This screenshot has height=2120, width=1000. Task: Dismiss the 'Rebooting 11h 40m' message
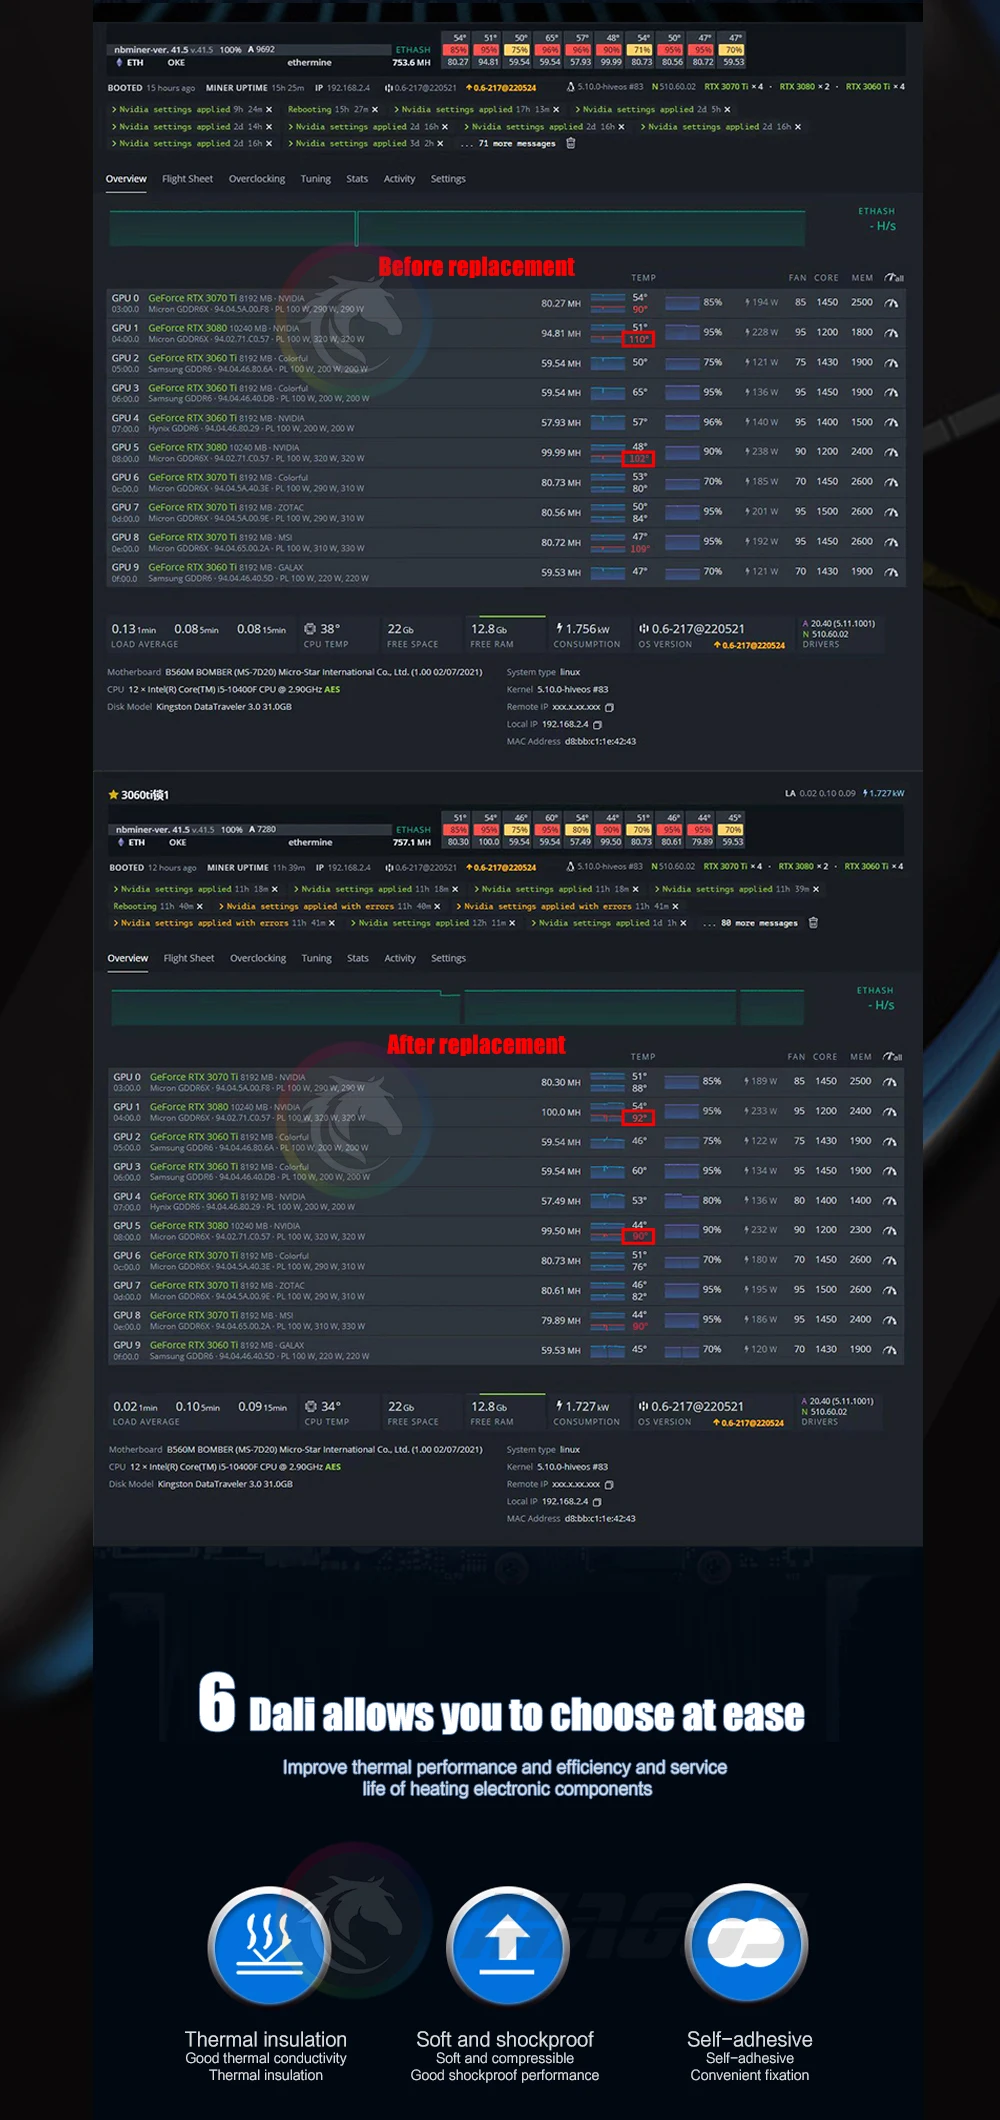(x=200, y=907)
